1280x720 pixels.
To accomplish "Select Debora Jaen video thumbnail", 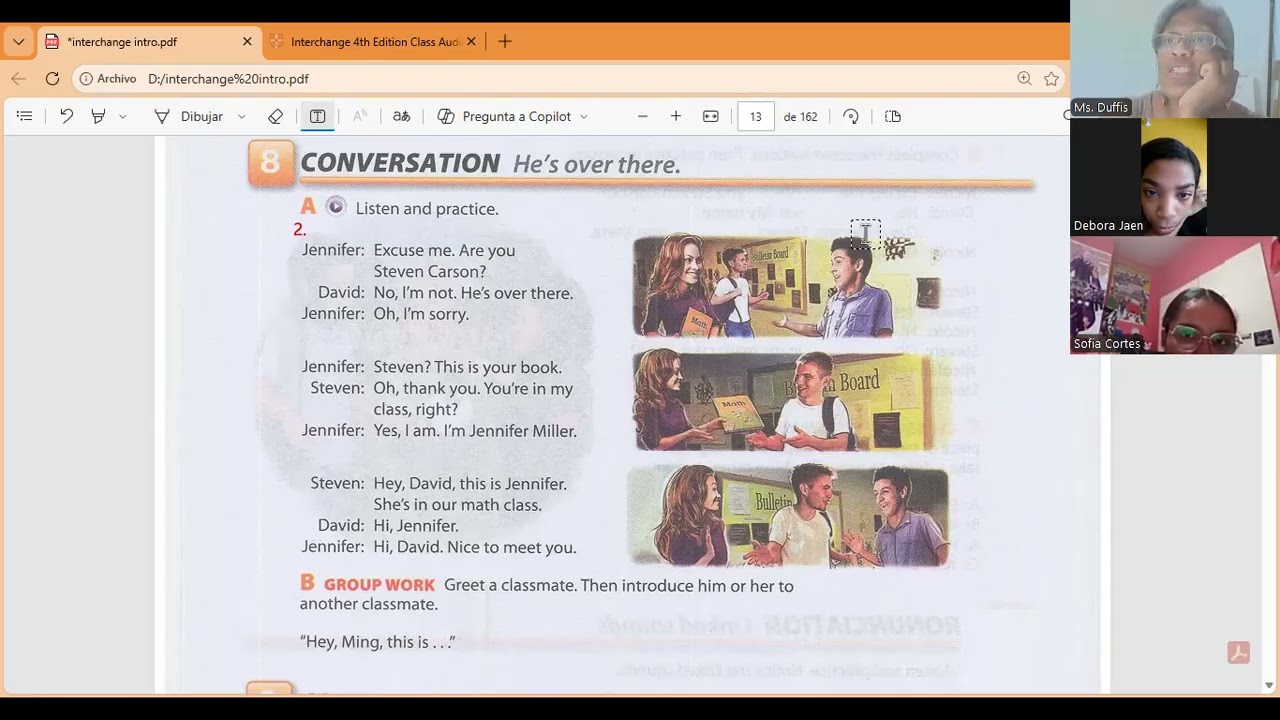I will point(1175,176).
